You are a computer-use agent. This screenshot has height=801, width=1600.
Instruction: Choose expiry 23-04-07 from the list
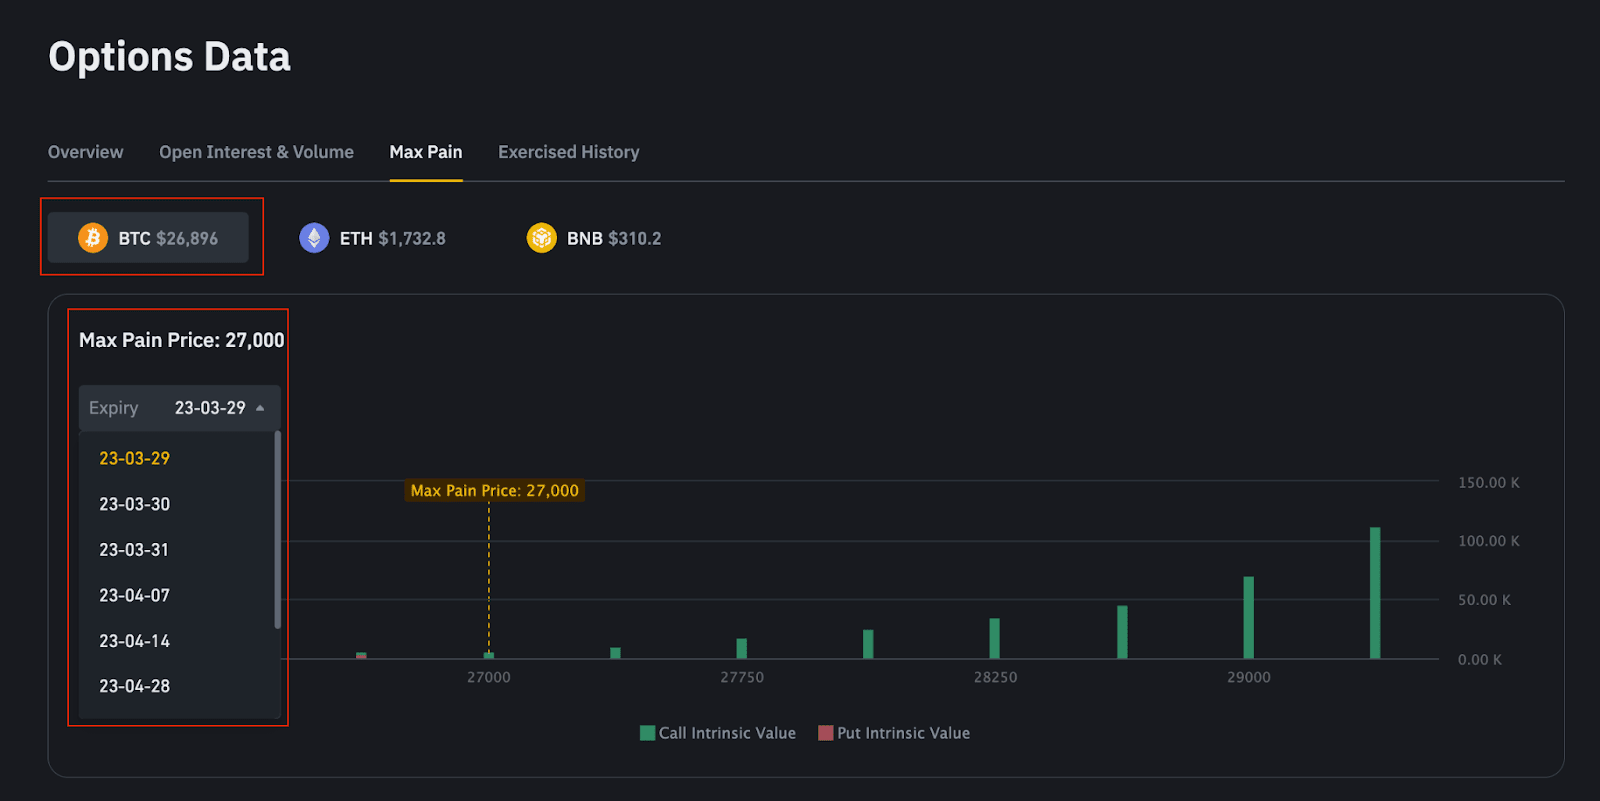click(x=134, y=595)
